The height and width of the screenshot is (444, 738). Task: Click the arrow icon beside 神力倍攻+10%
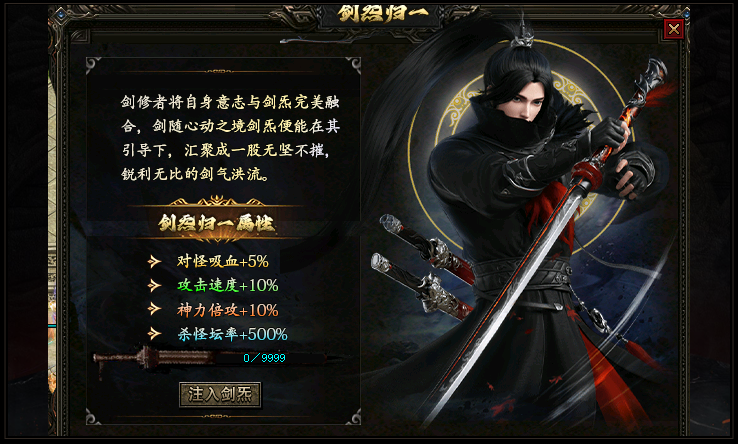pyautogui.click(x=154, y=309)
